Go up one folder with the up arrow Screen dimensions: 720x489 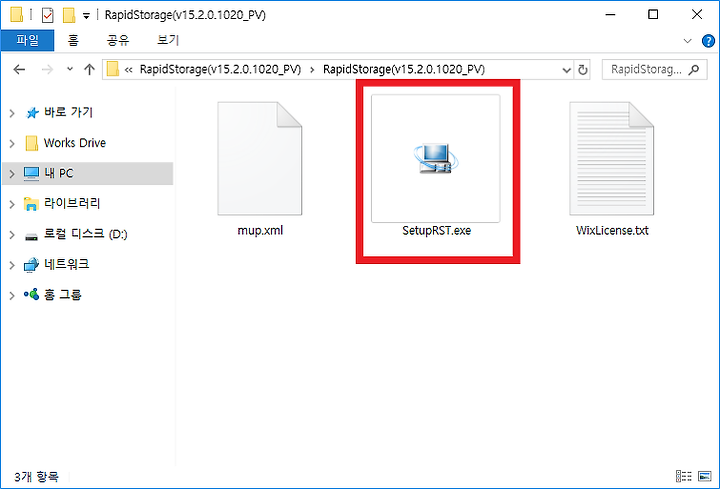pos(90,69)
